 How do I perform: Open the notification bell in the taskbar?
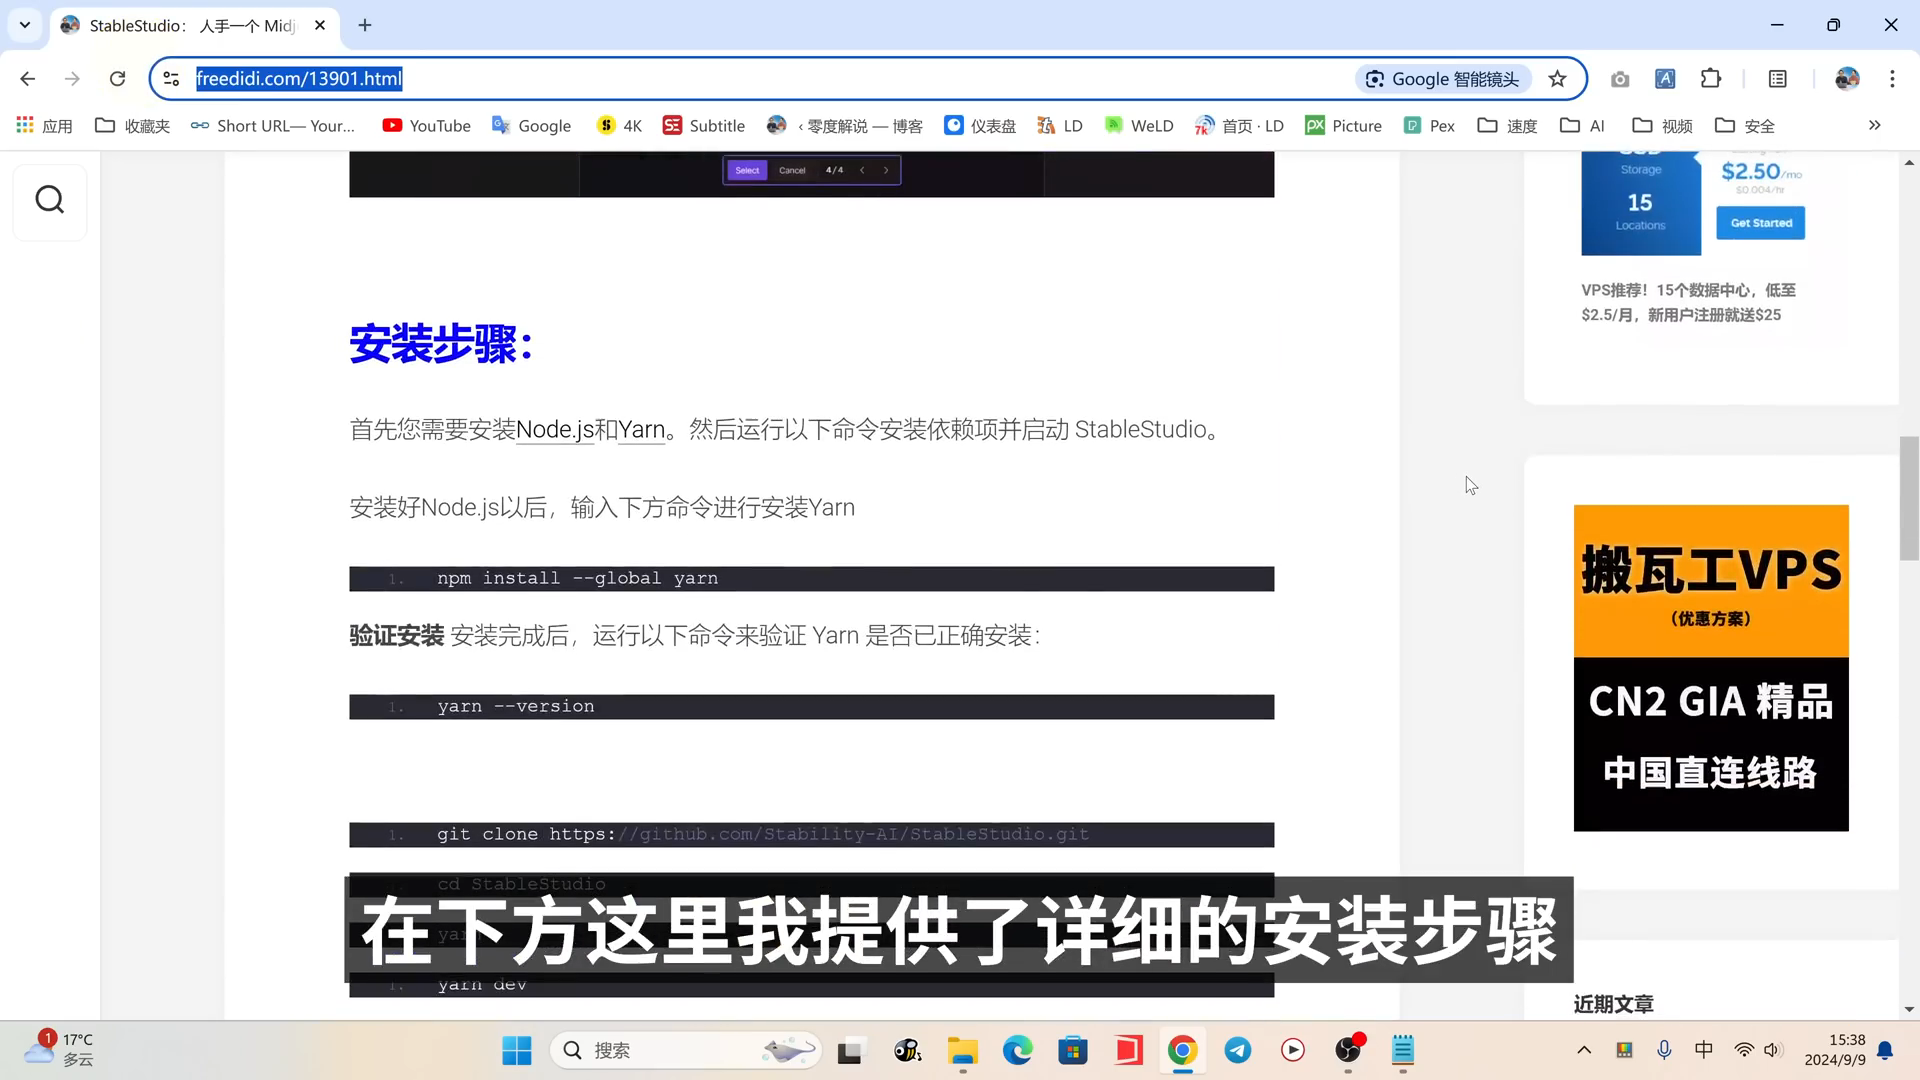point(1885,1050)
